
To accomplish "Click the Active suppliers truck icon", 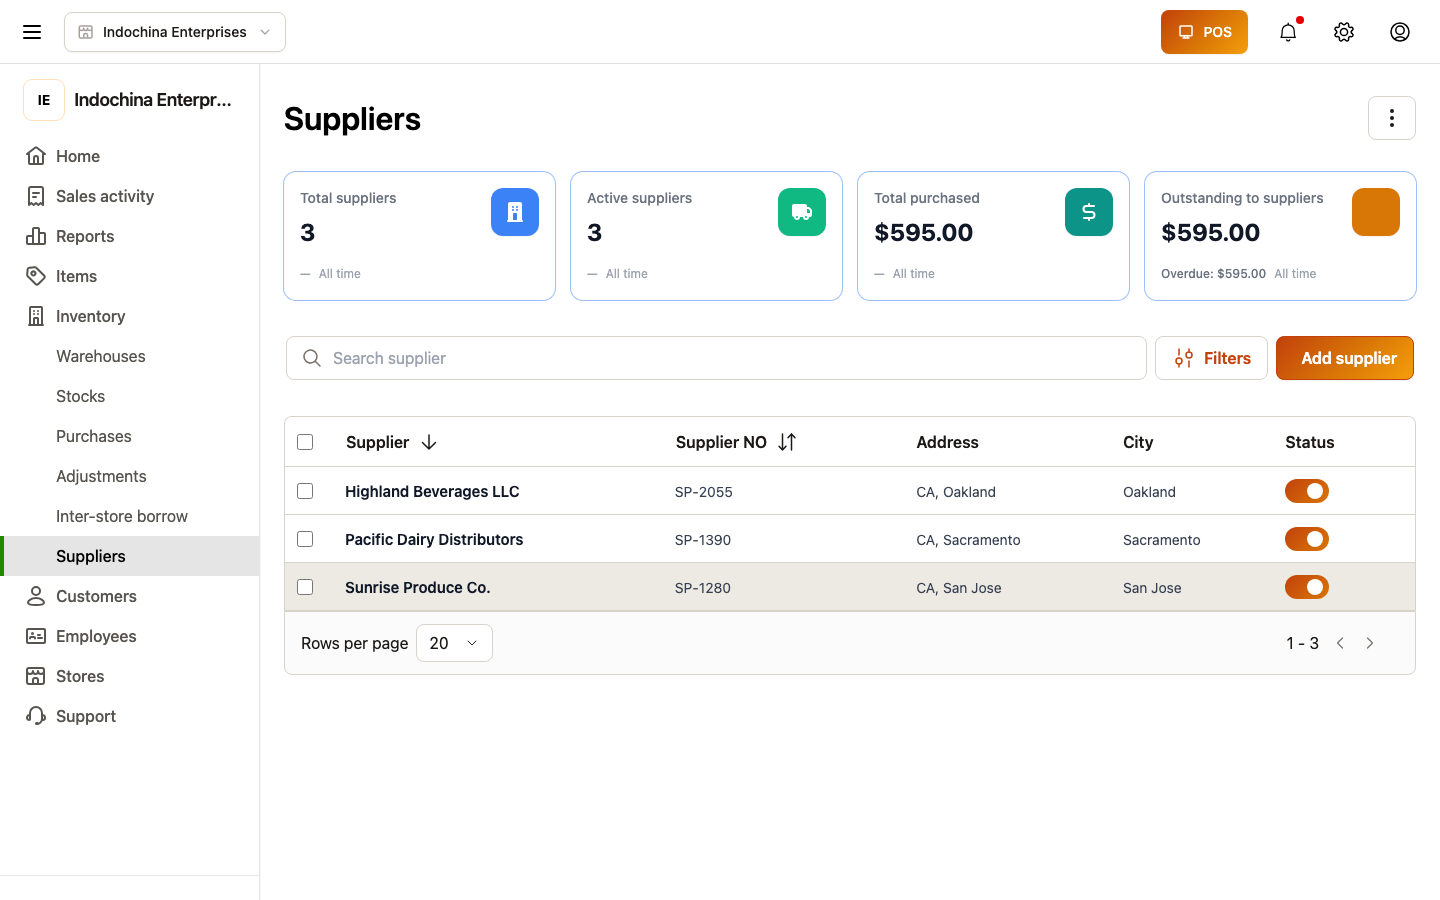I will click(x=802, y=212).
